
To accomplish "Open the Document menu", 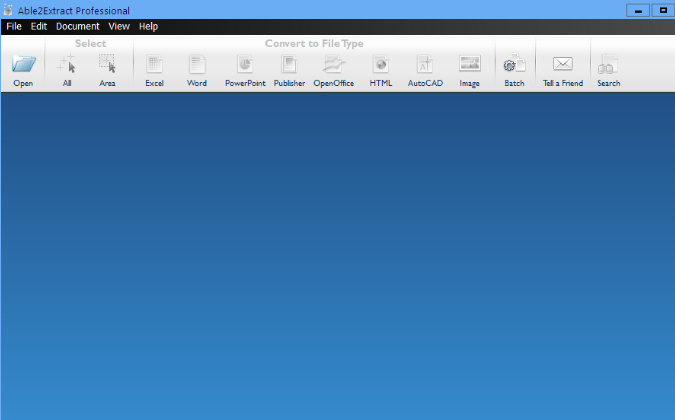I will click(x=77, y=26).
